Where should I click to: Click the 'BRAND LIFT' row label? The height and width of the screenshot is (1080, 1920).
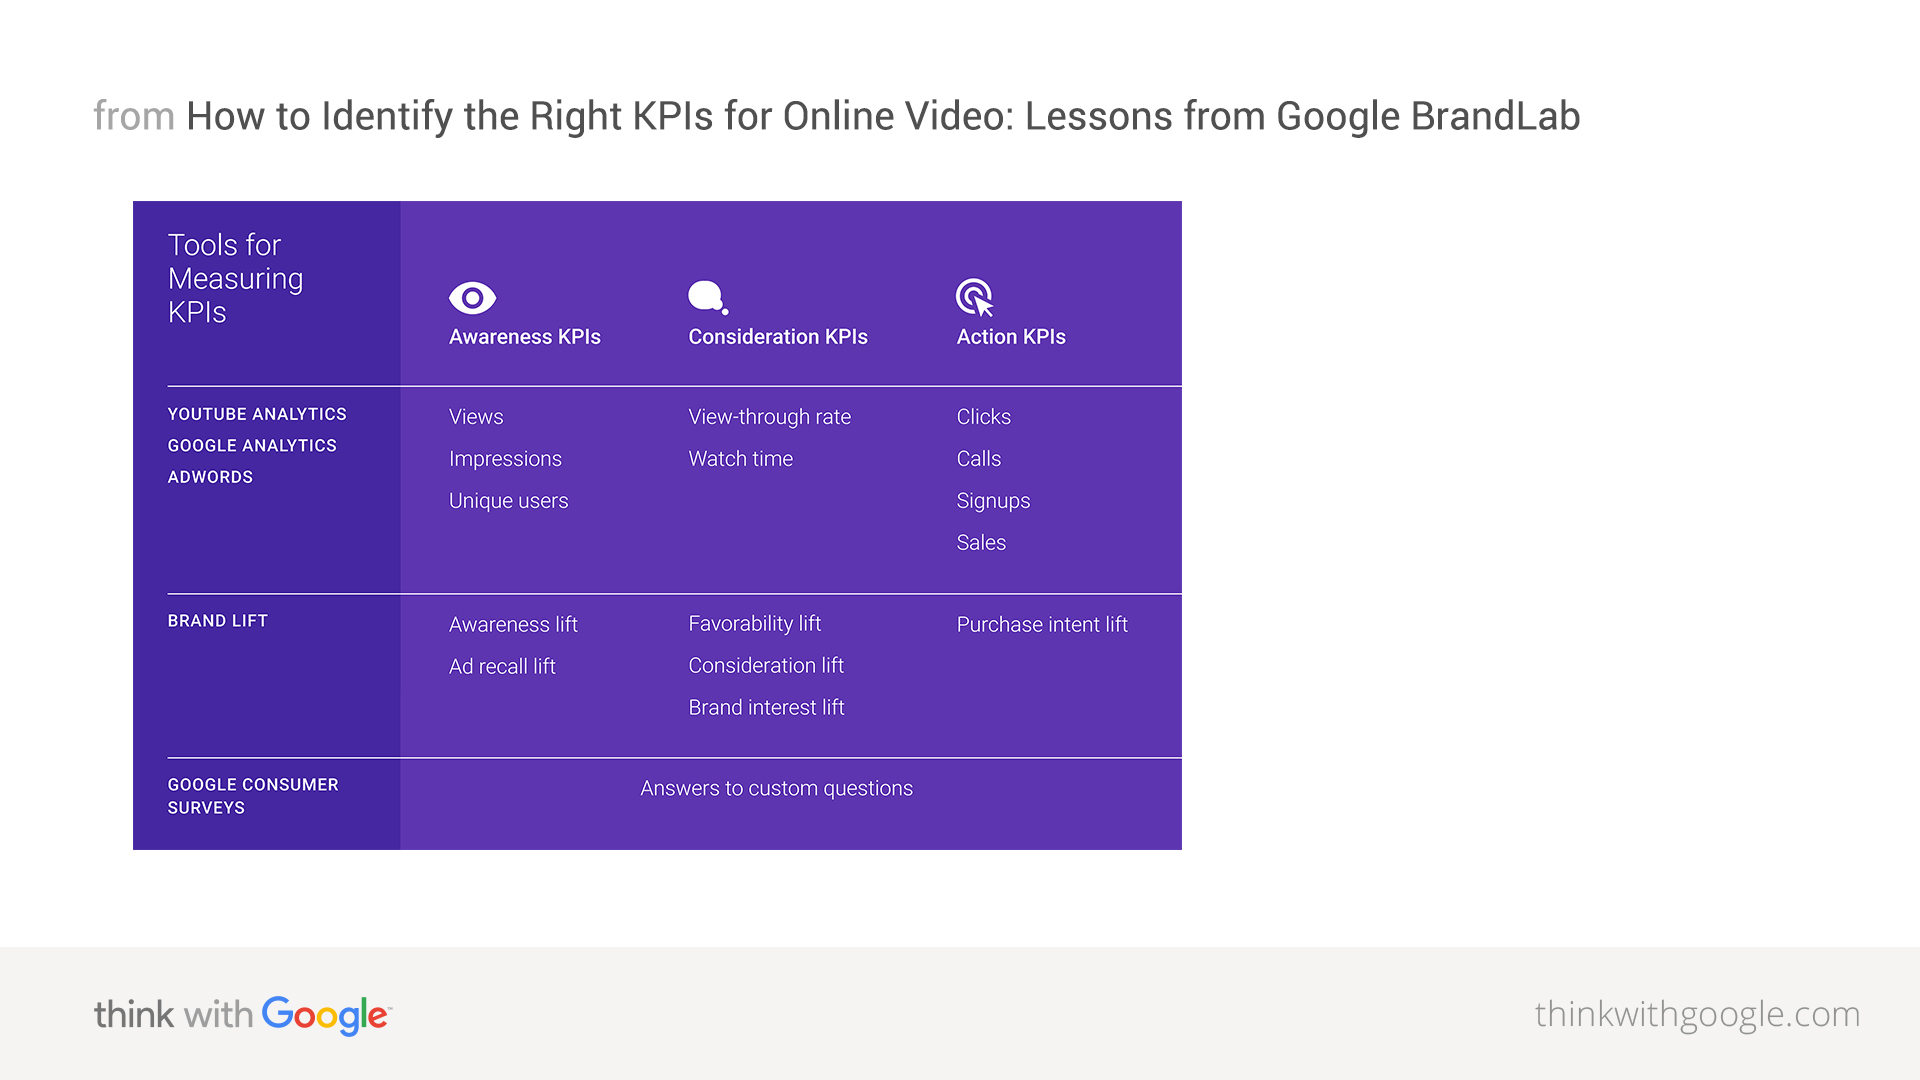(x=218, y=621)
